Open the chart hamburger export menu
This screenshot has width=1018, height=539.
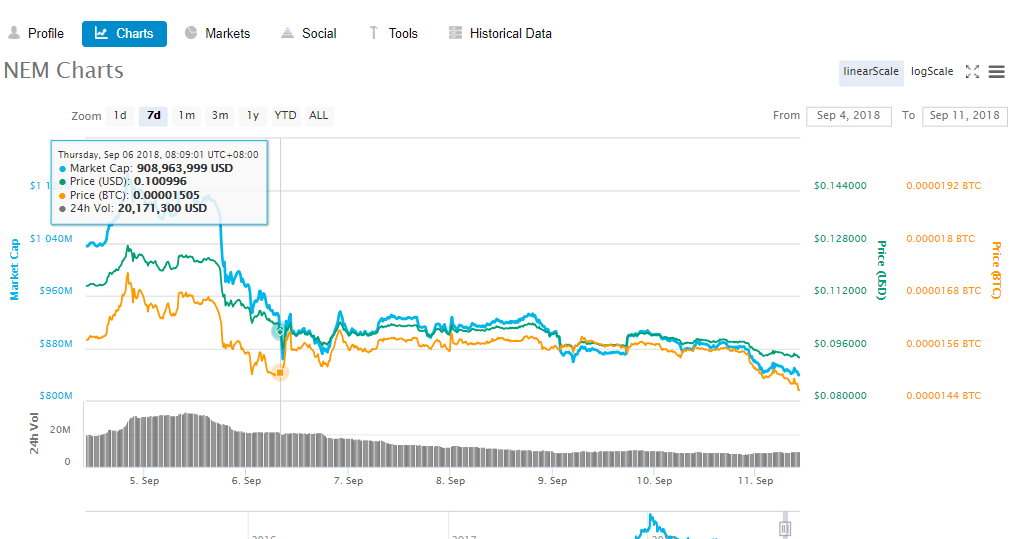tap(997, 71)
